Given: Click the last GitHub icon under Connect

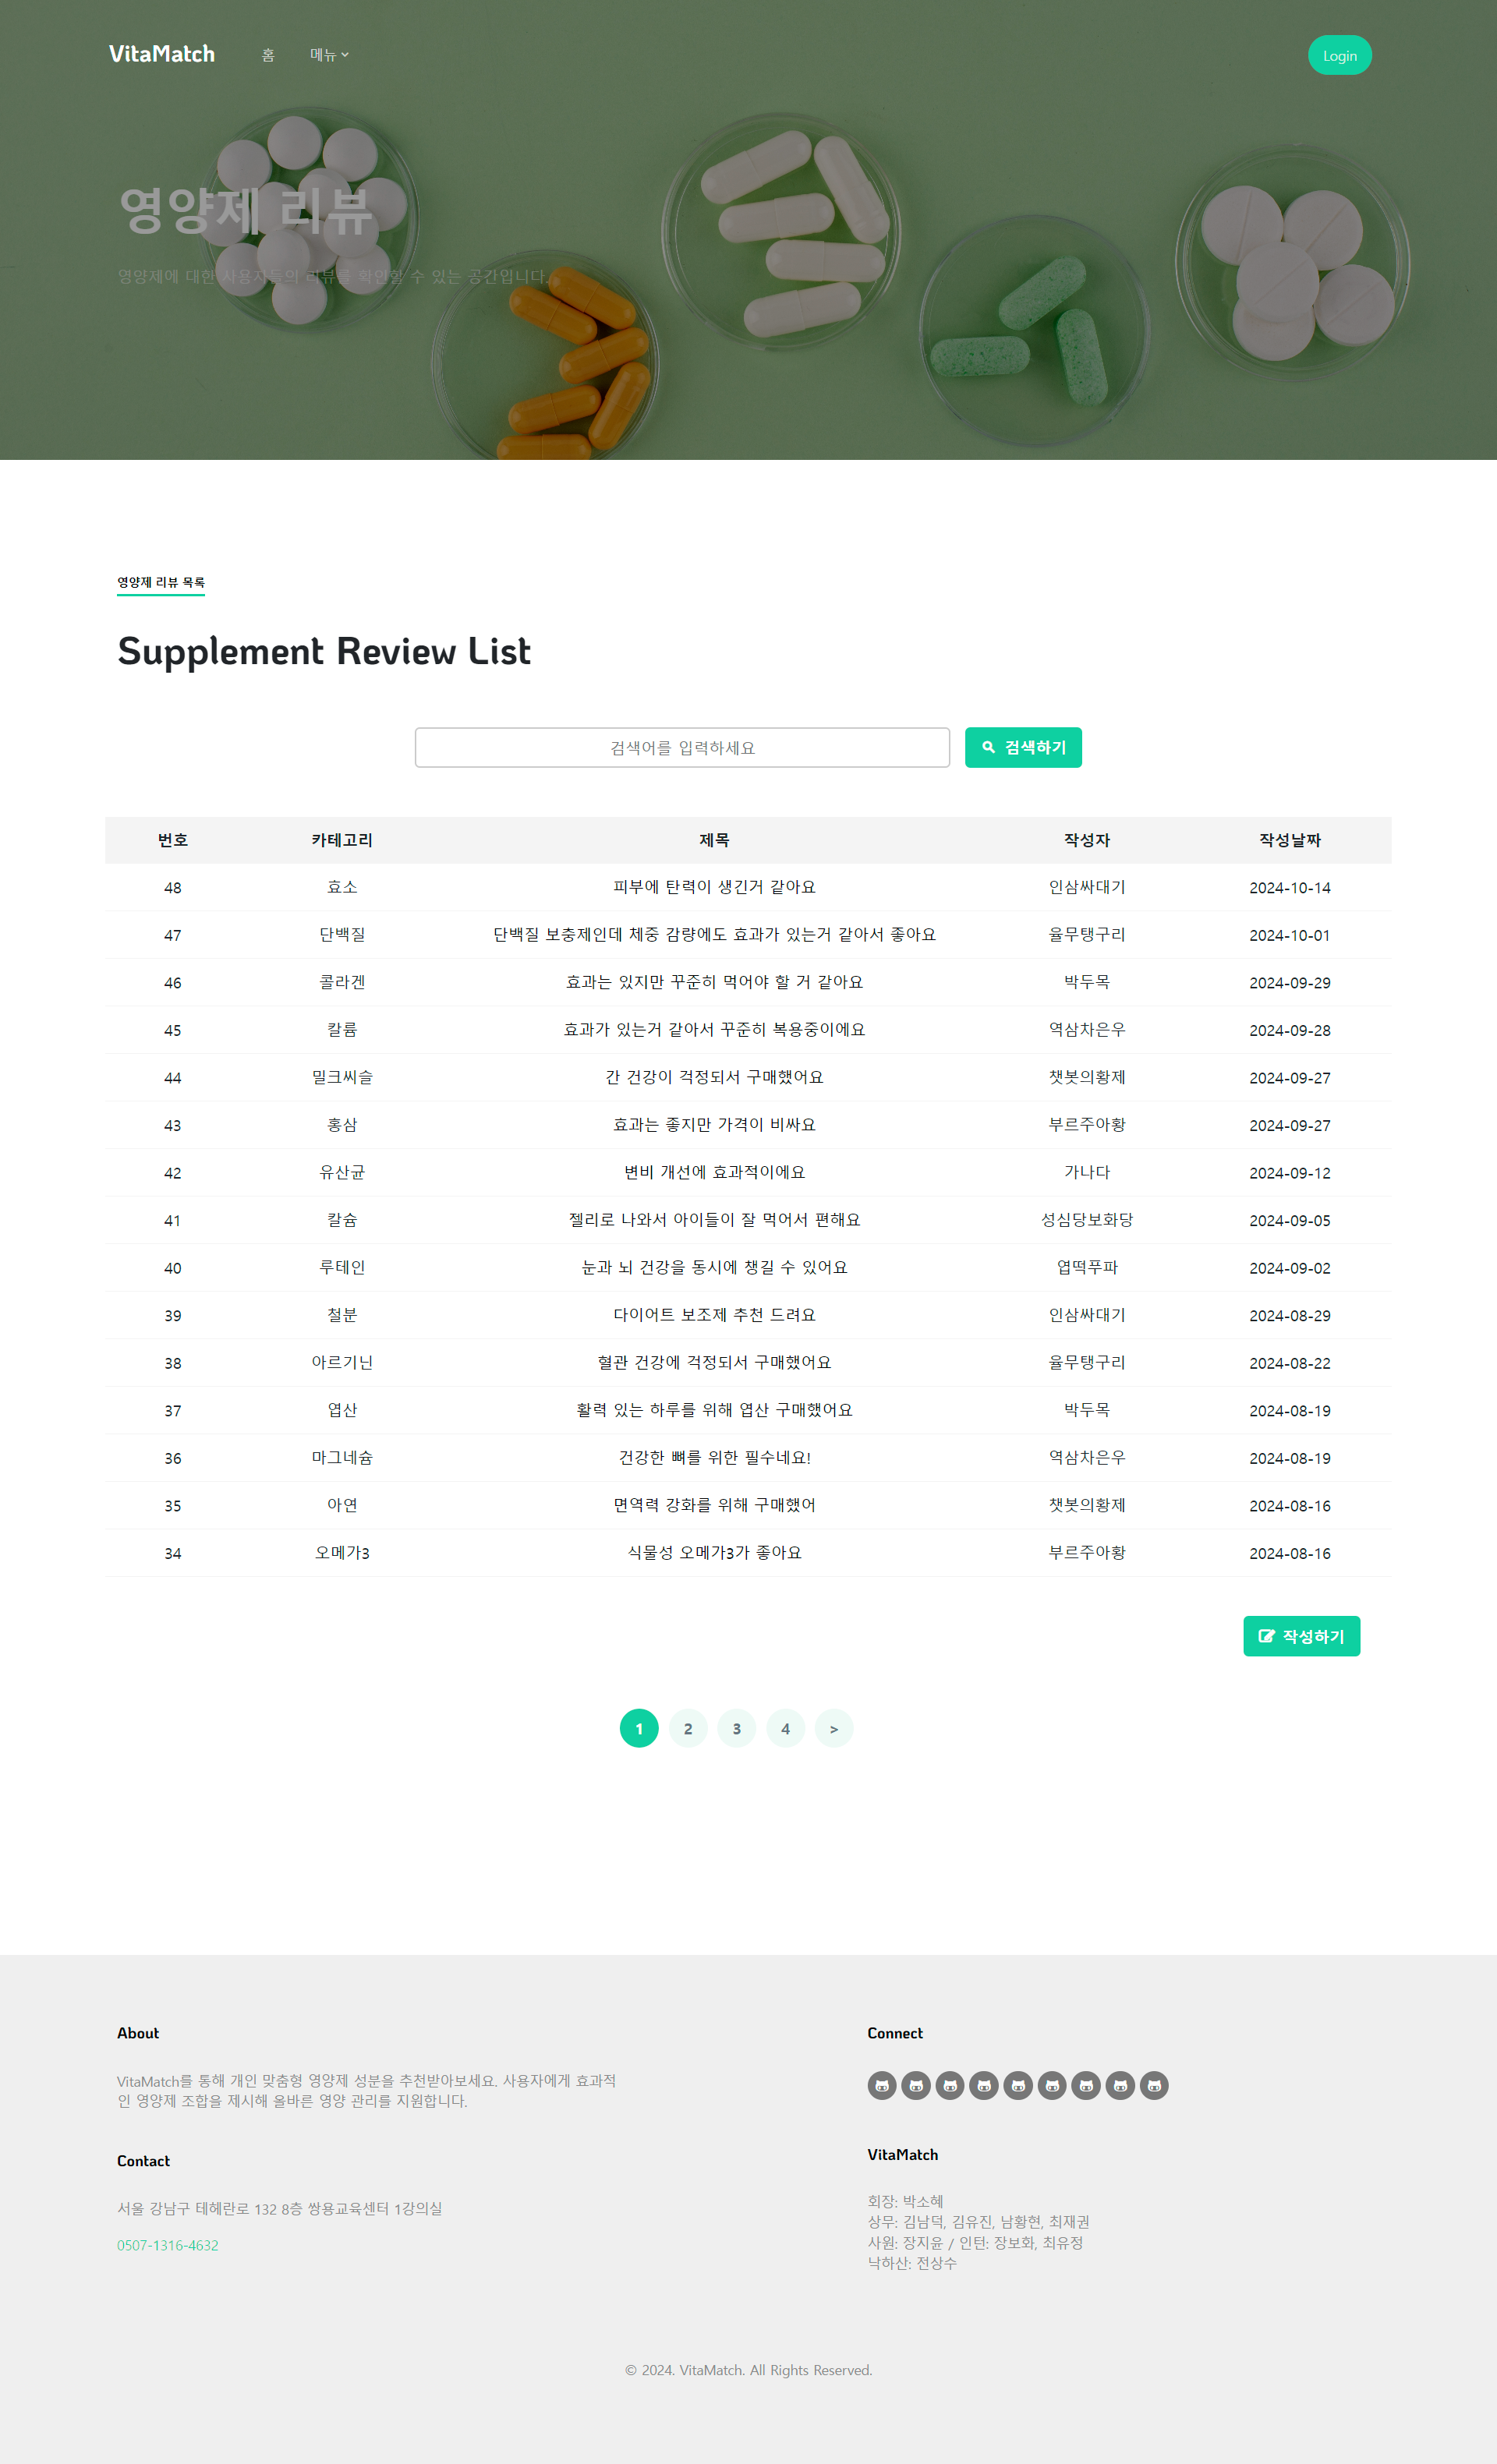Looking at the screenshot, I should pyautogui.click(x=1153, y=2085).
